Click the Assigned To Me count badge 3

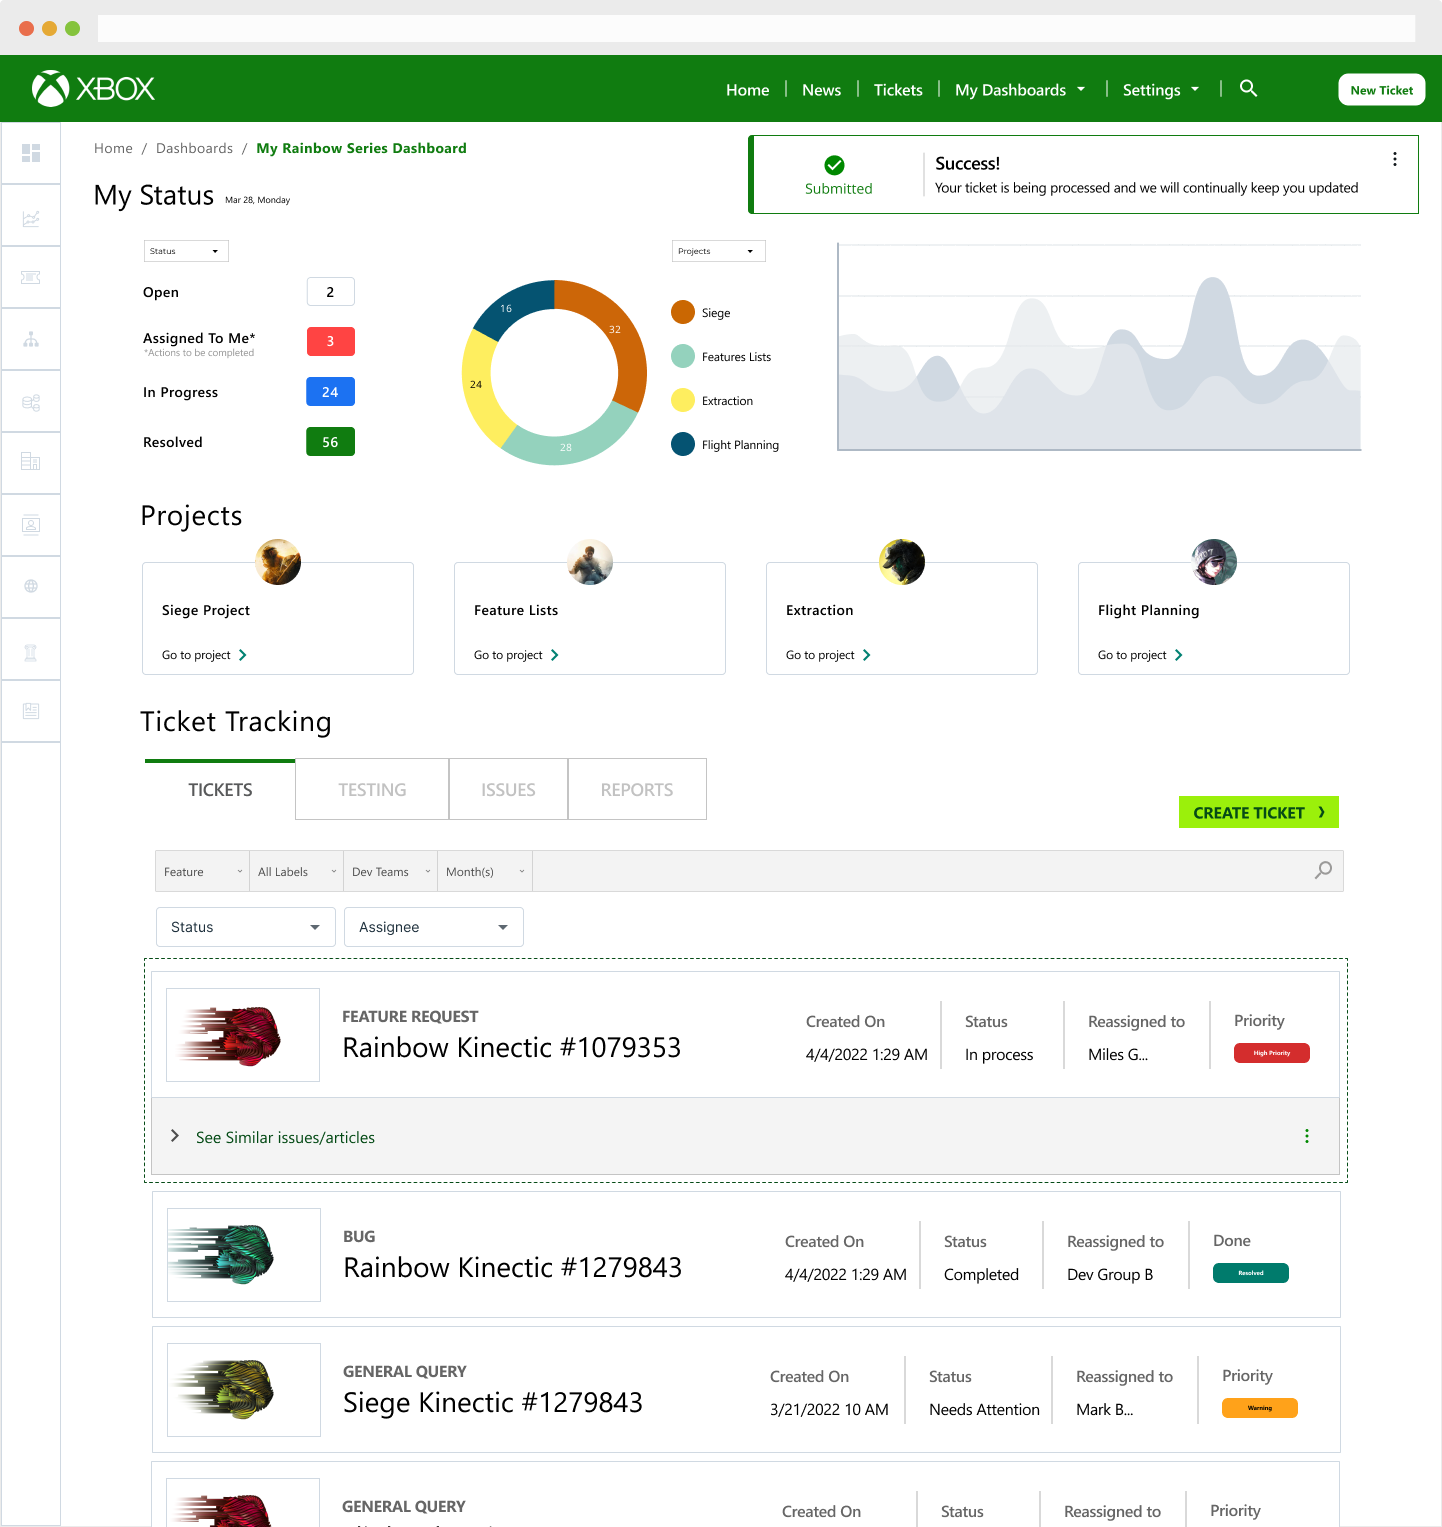click(330, 341)
